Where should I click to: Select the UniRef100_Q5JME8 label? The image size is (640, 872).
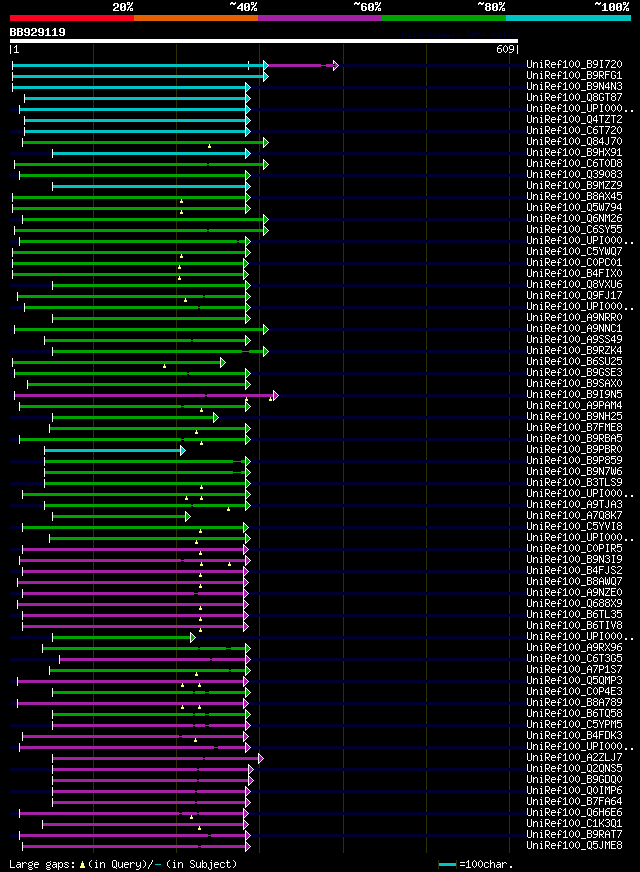(574, 846)
